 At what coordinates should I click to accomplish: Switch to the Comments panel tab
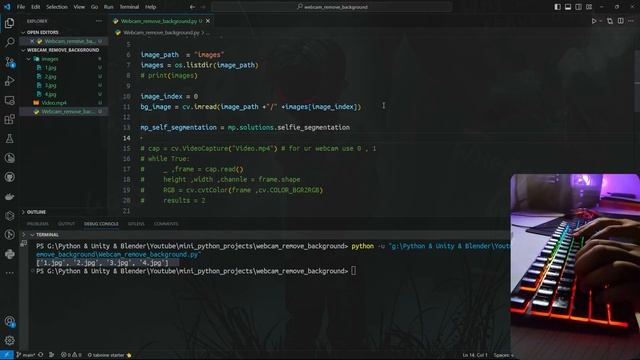tap(166, 224)
